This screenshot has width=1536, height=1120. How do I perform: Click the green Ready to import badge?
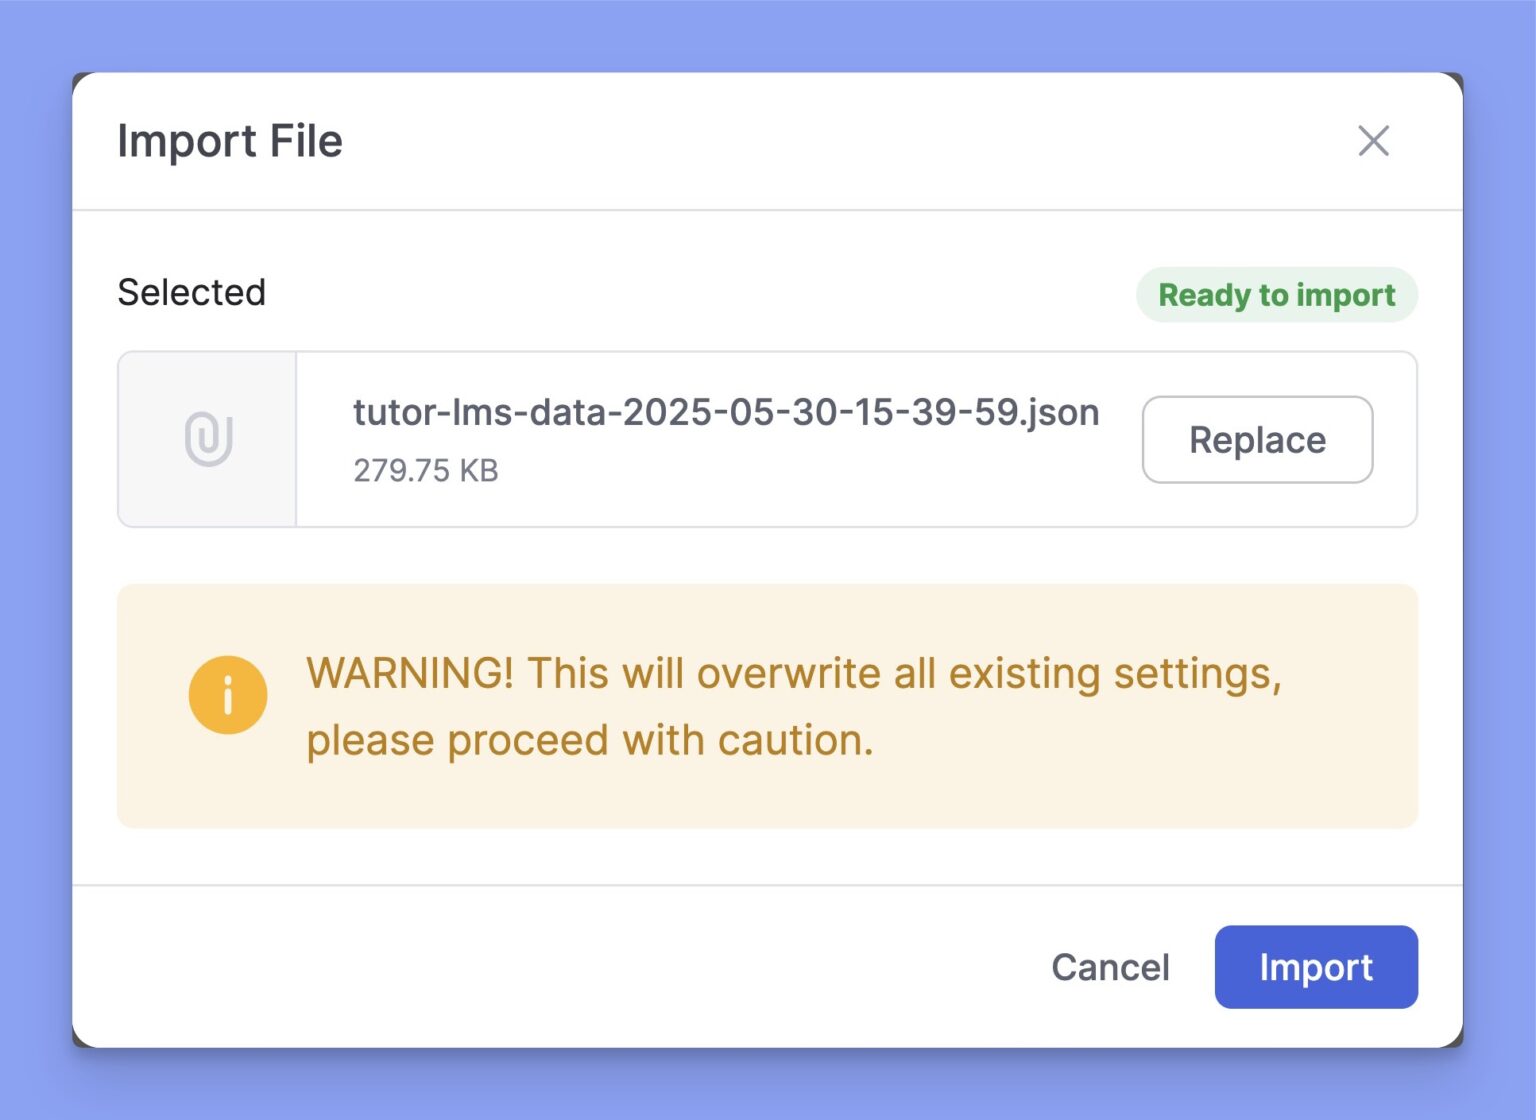pyautogui.click(x=1276, y=295)
